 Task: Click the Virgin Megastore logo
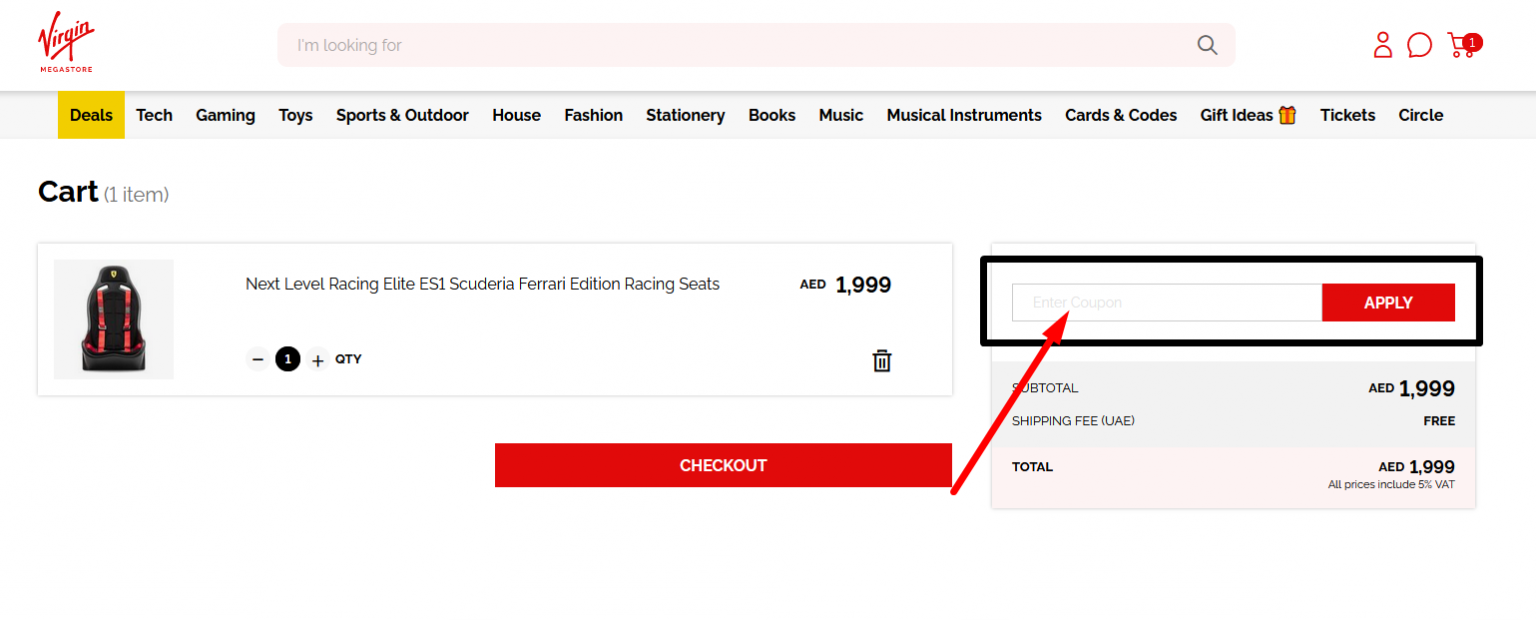point(64,42)
